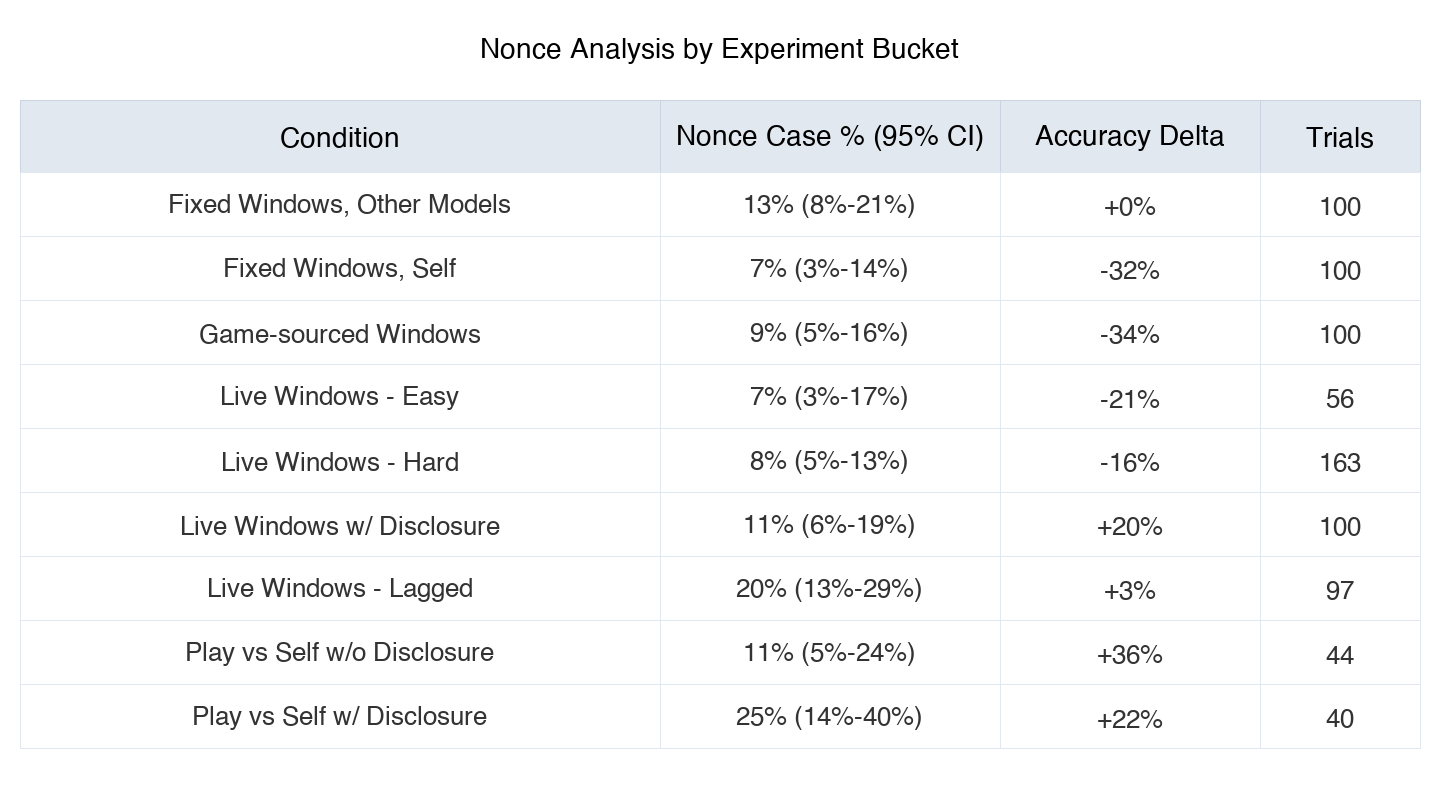Screen dimensions: 1440x788
Task: Click the 20% (13%-29%) nonce value
Action: pyautogui.click(x=829, y=589)
